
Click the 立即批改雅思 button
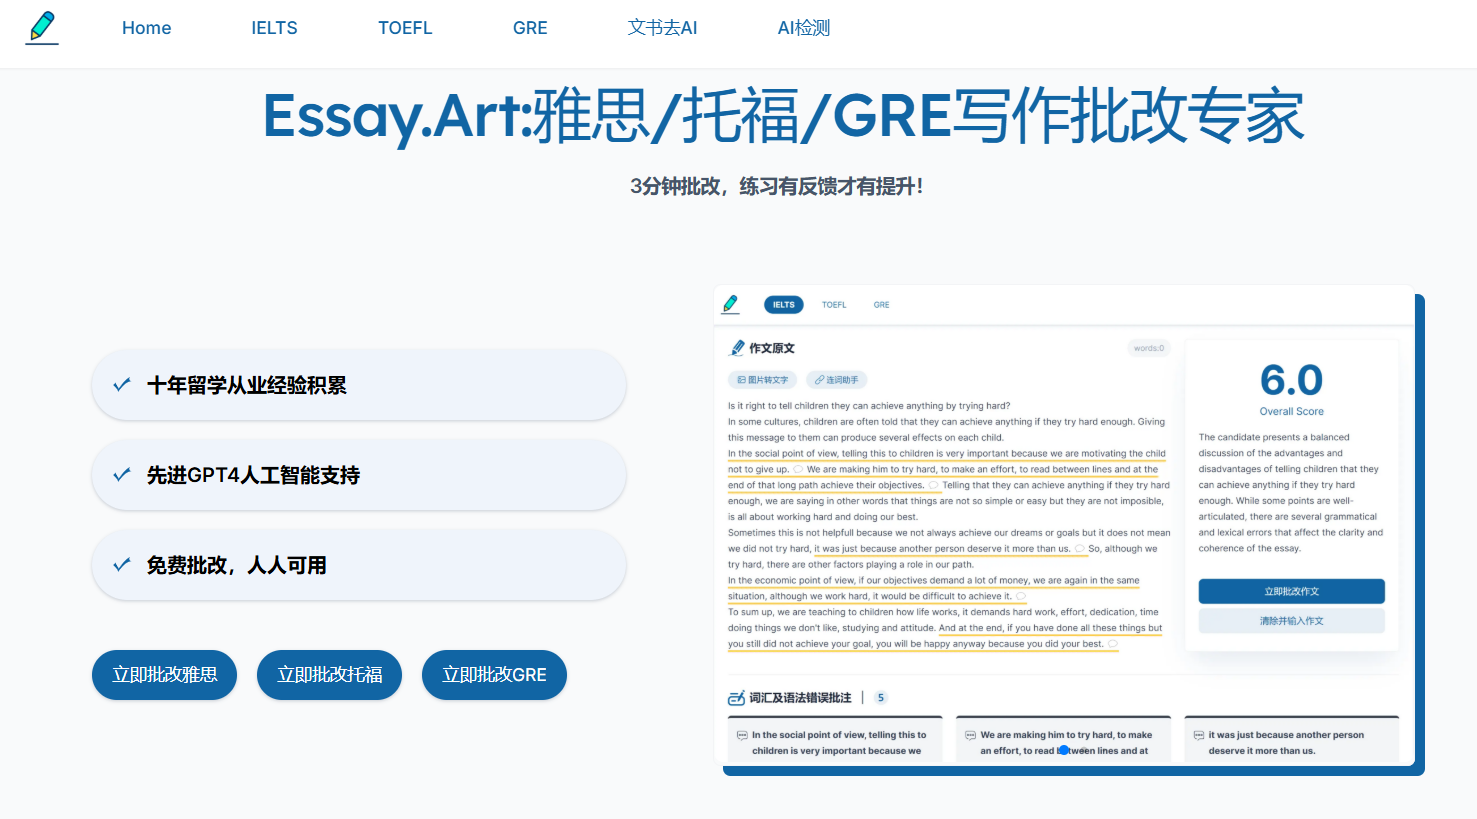point(165,675)
